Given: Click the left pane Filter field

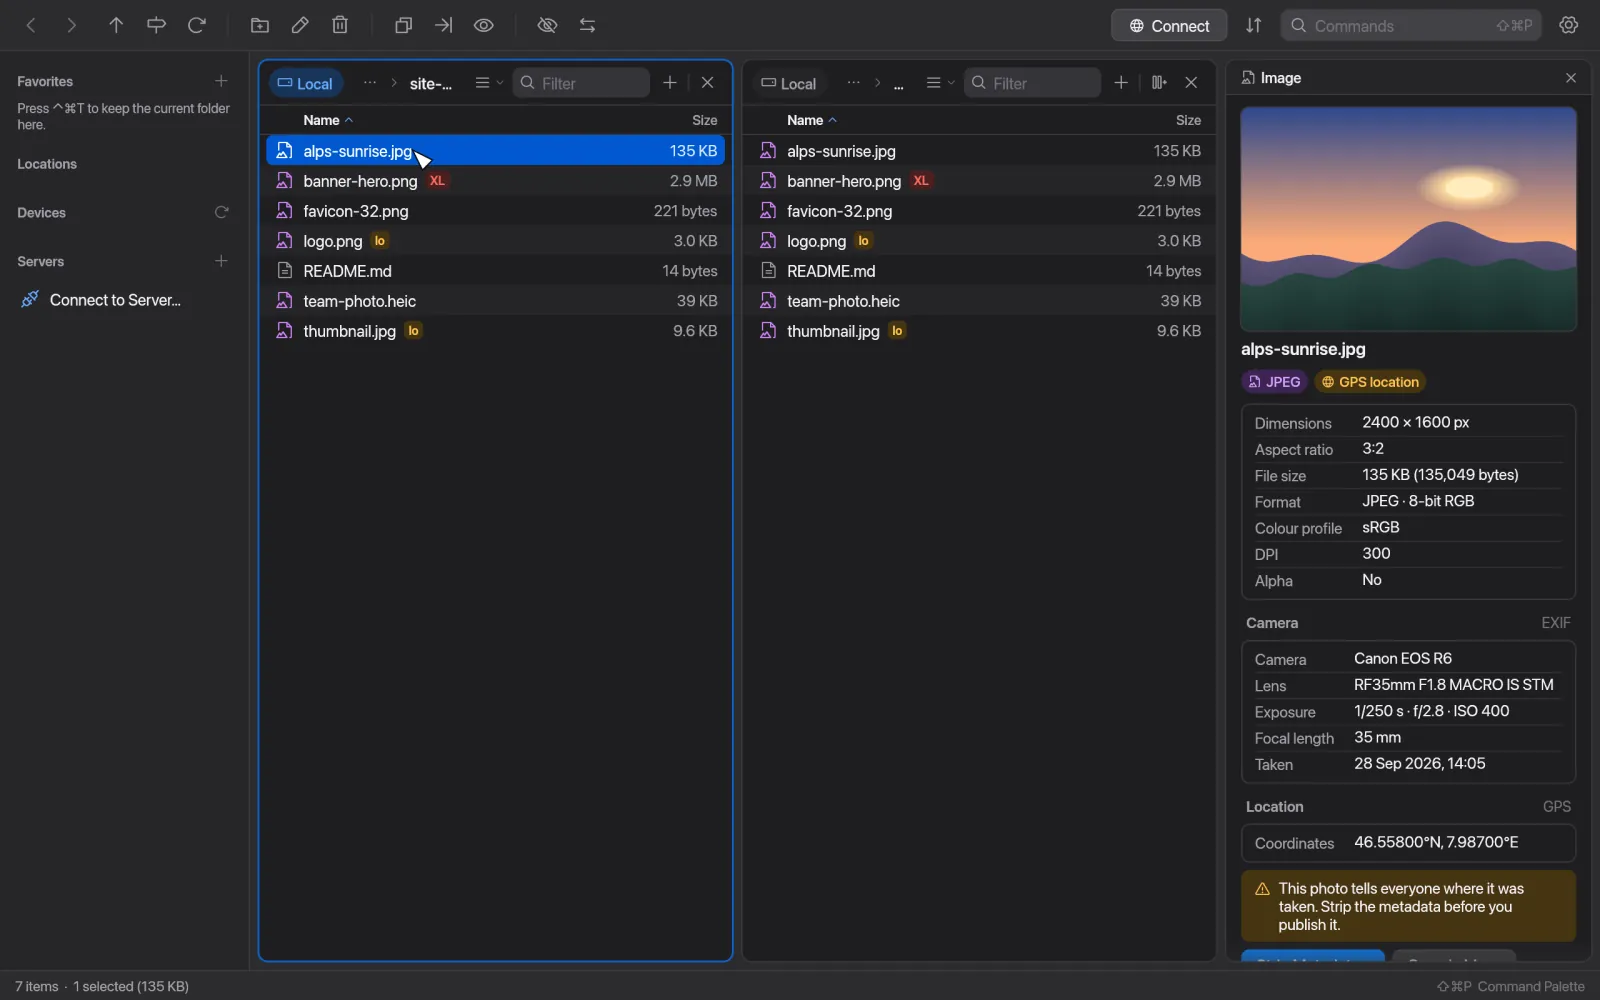Looking at the screenshot, I should point(581,83).
